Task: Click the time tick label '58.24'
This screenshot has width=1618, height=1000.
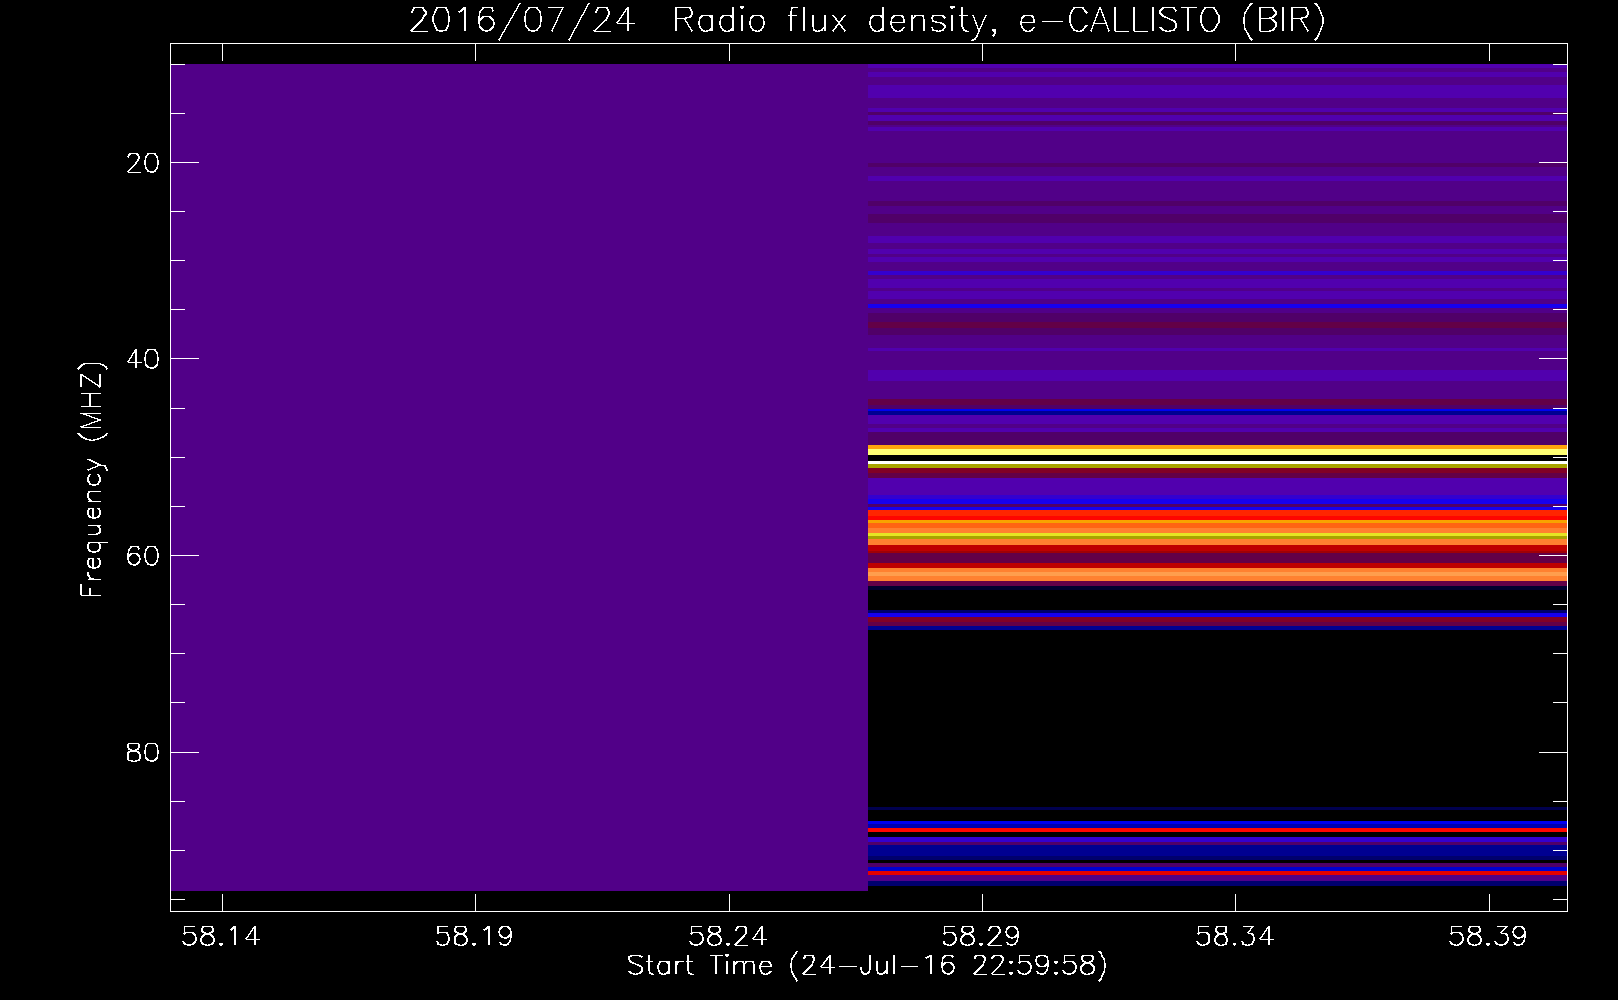Action: click(728, 937)
